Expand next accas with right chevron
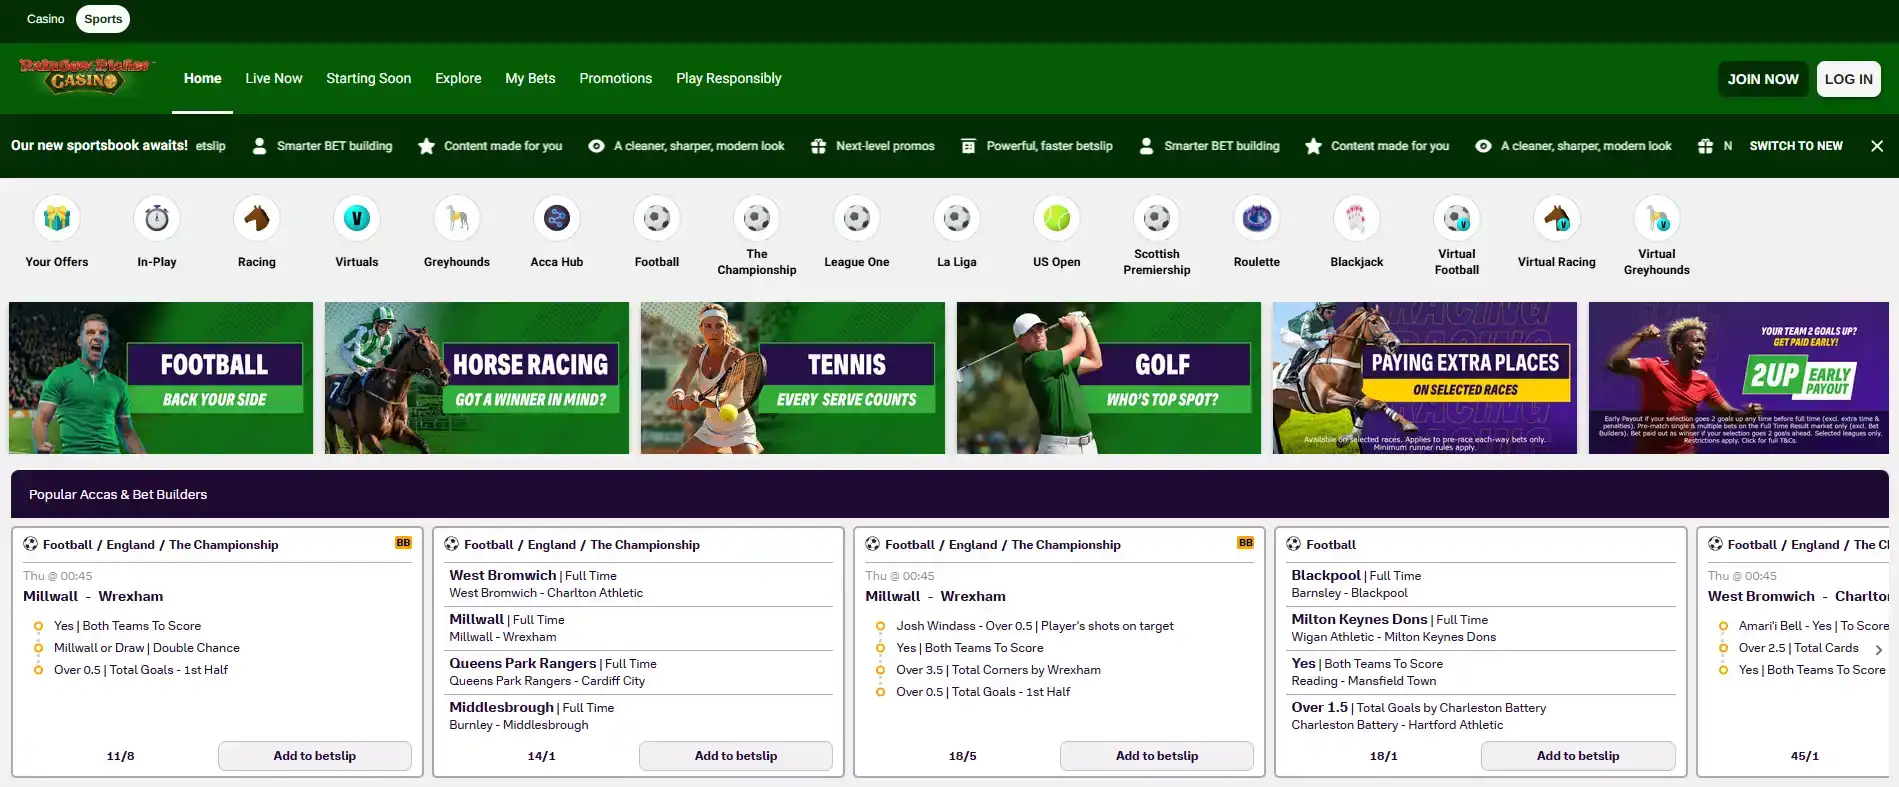 [1879, 650]
